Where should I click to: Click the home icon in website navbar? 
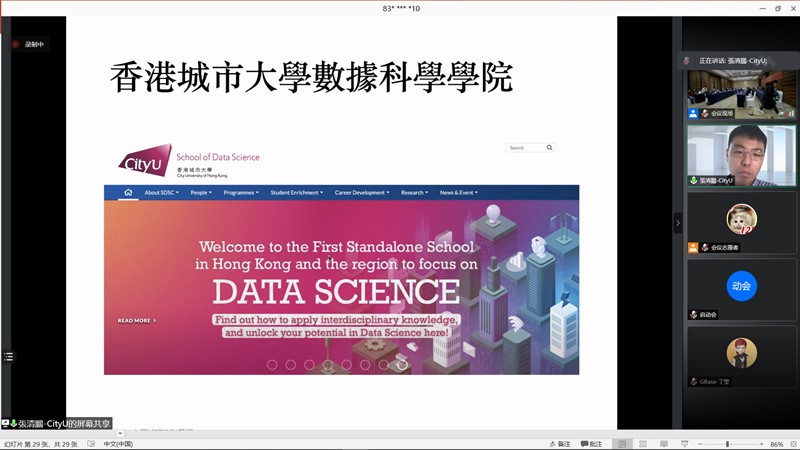[x=128, y=192]
